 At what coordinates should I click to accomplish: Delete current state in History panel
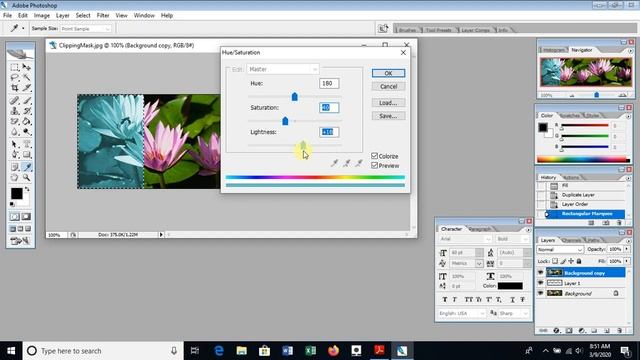pos(619,223)
